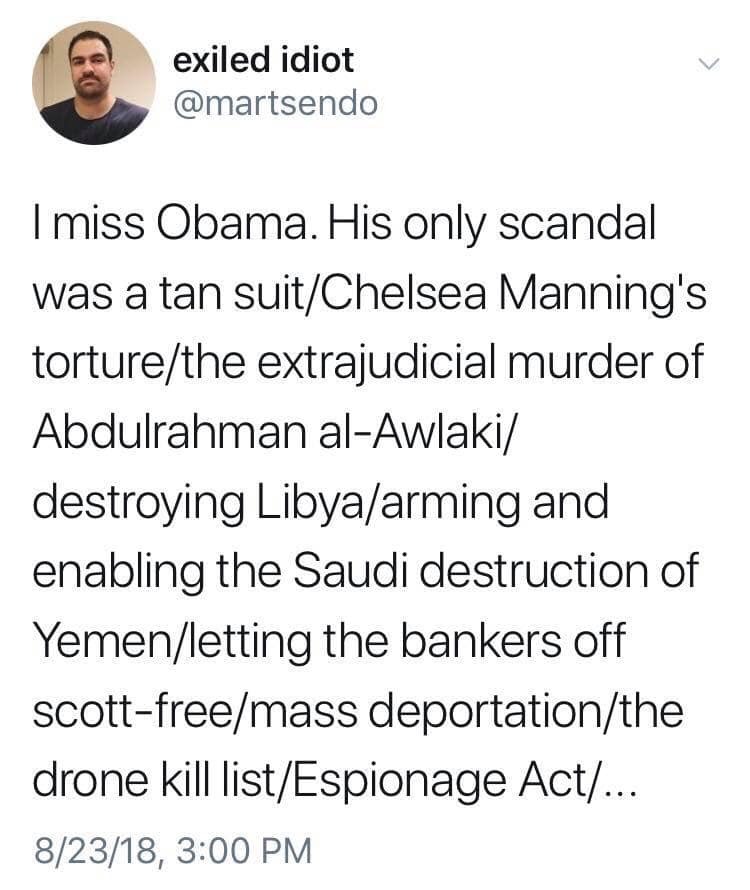Open the exiled idiot profile picture

click(94, 83)
